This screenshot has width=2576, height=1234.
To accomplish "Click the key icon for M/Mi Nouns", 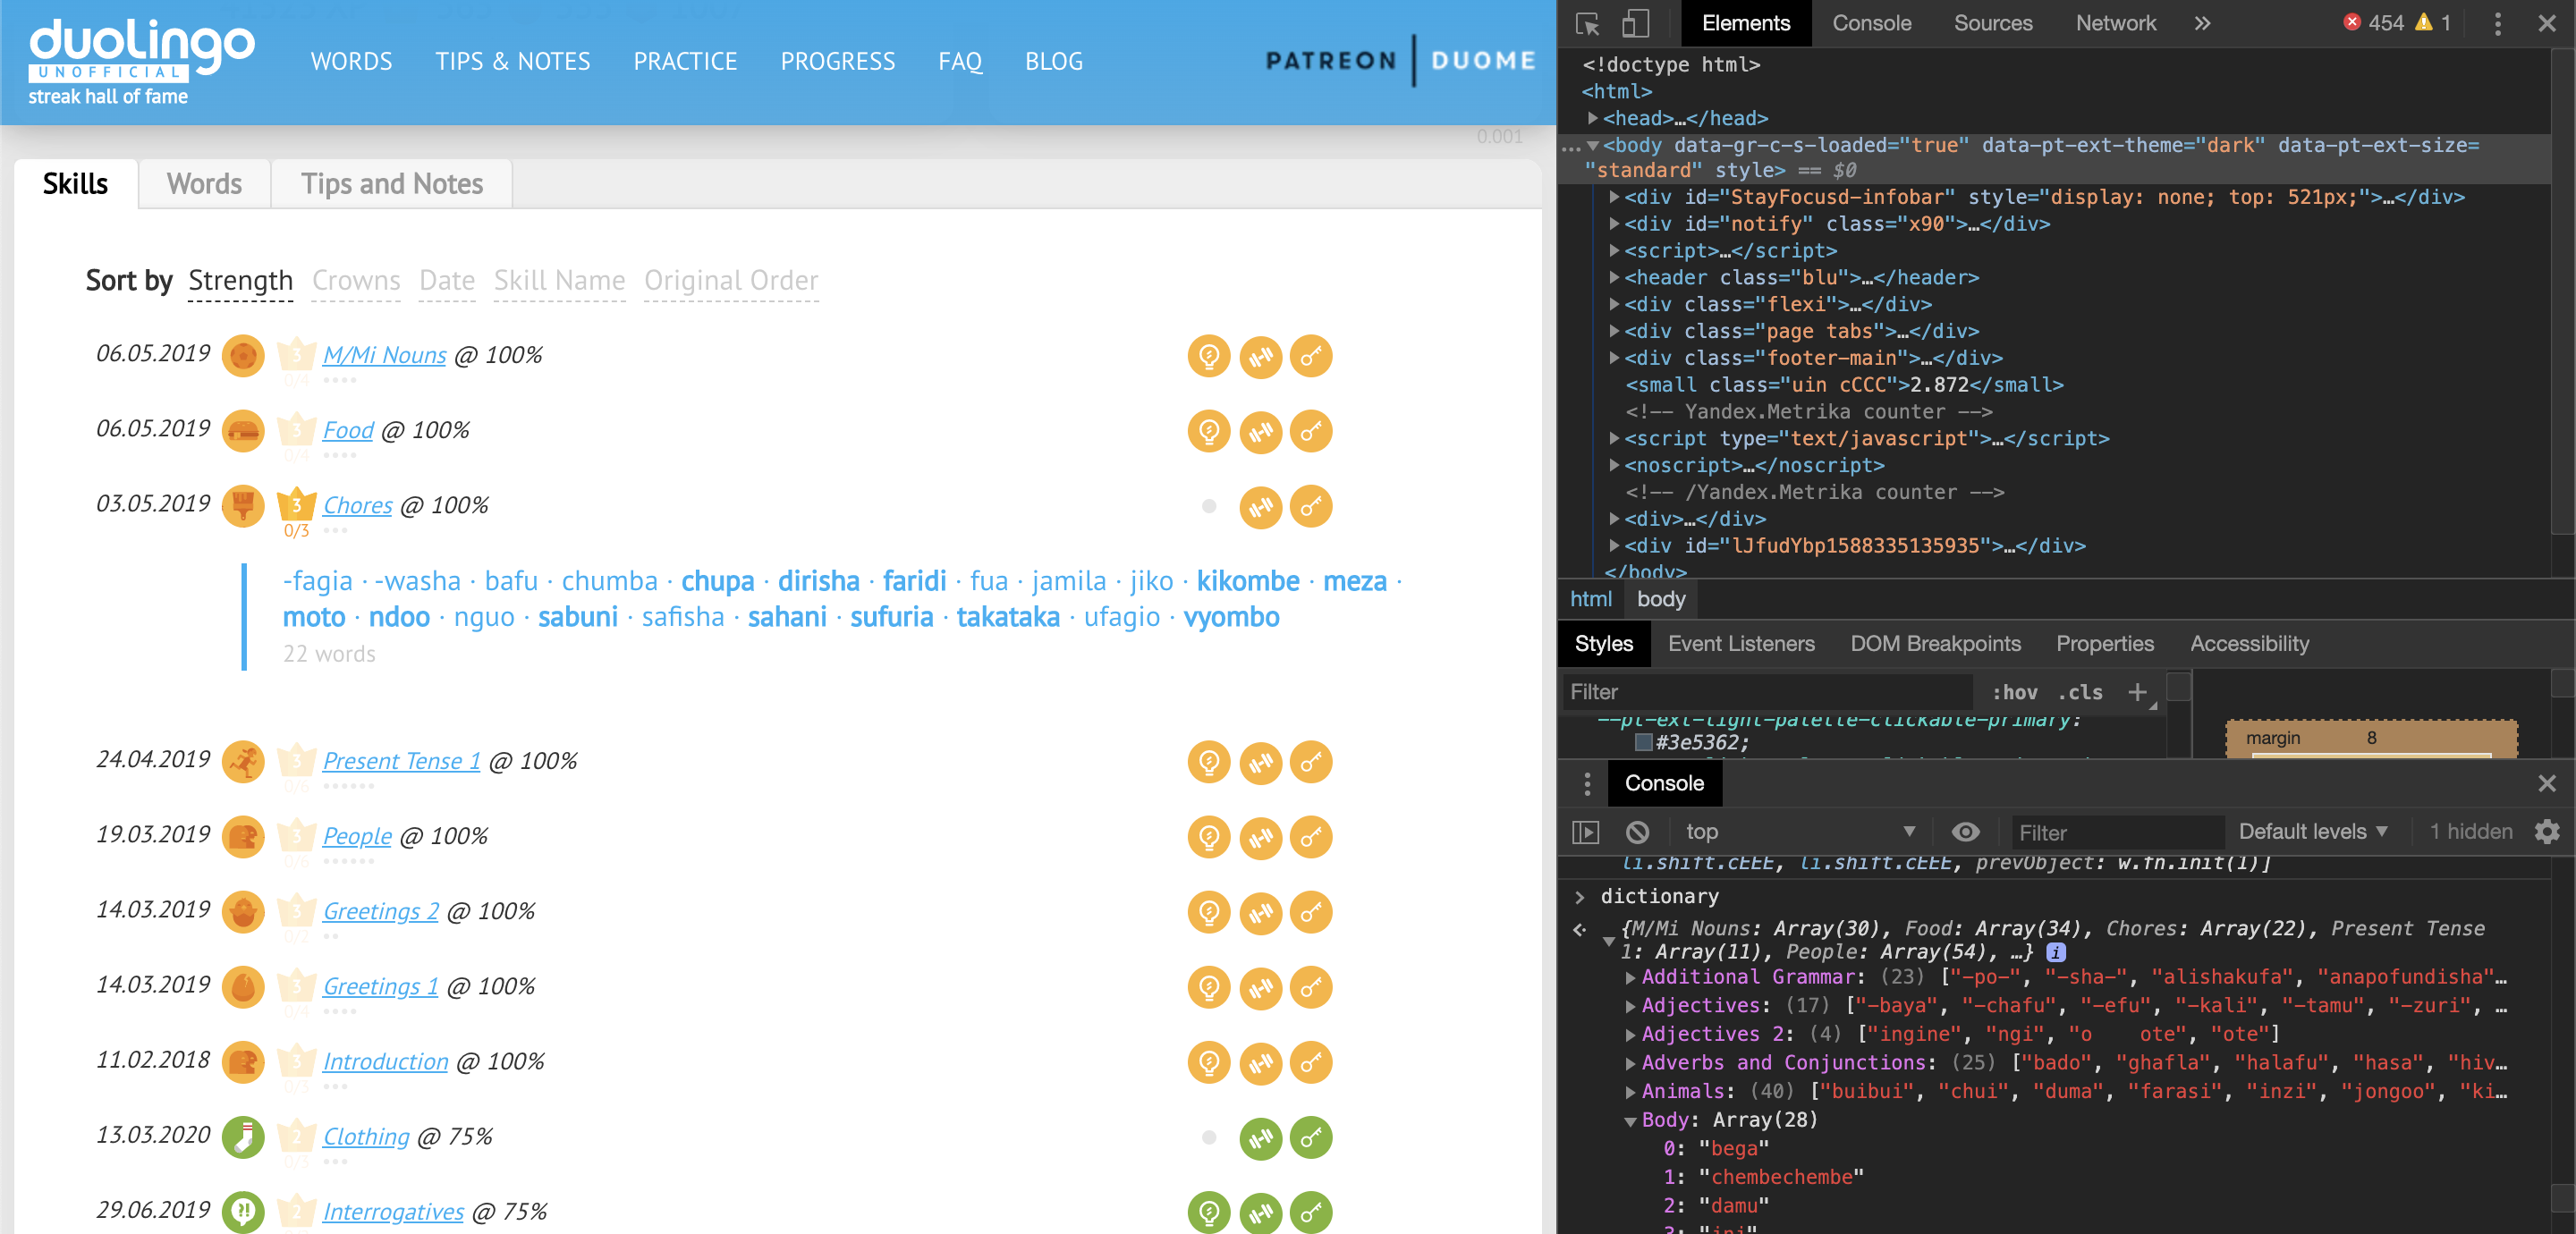I will coord(1310,356).
